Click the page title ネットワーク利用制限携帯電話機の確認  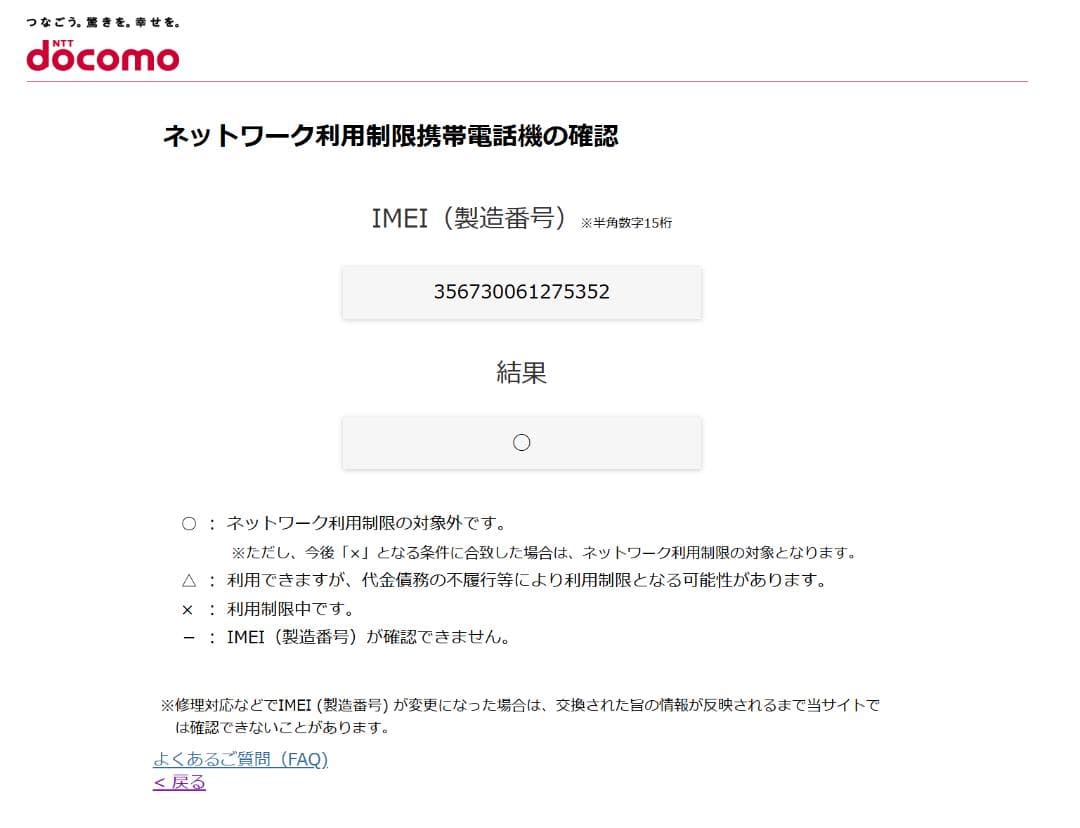tap(391, 136)
